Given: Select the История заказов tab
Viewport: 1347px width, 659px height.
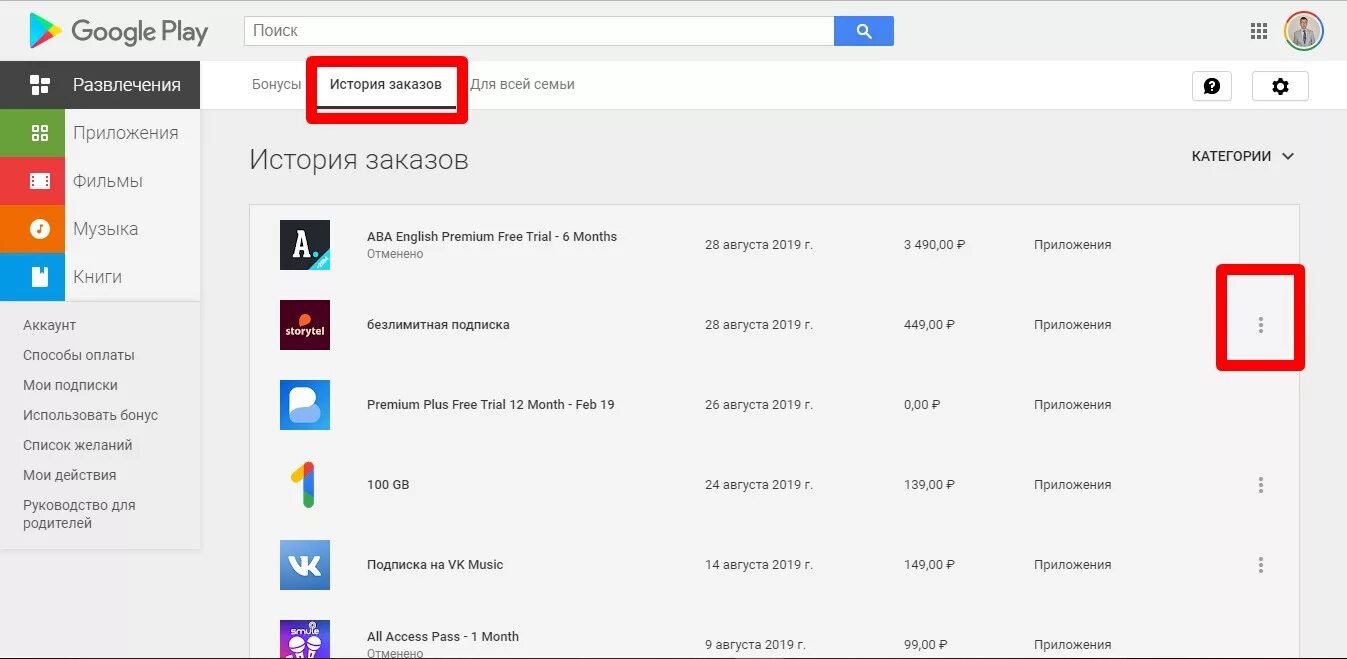Looking at the screenshot, I should (x=386, y=85).
